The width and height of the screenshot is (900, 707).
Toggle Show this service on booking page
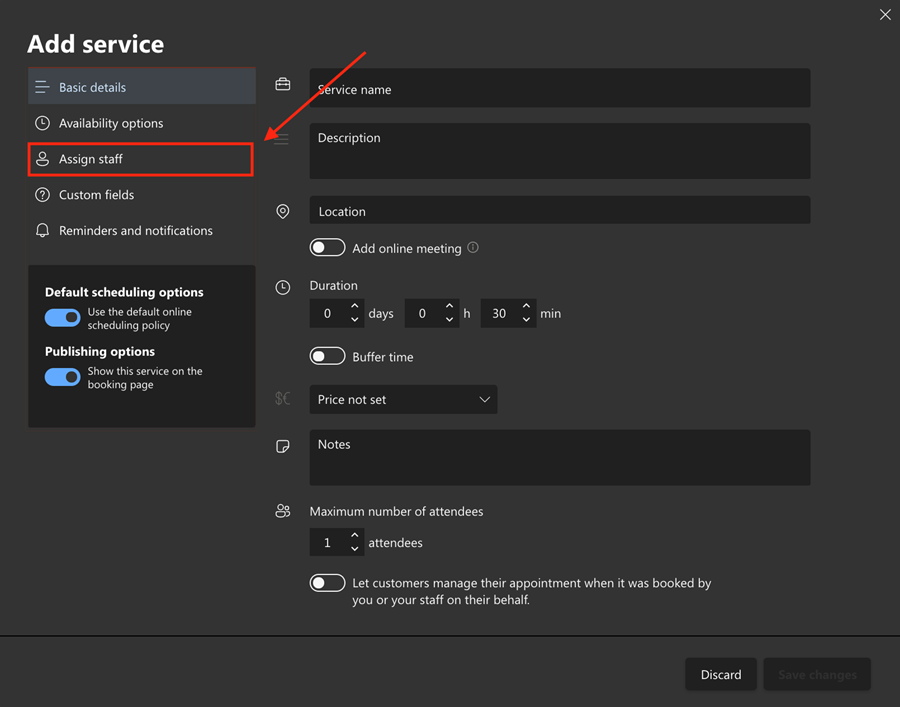coord(63,377)
